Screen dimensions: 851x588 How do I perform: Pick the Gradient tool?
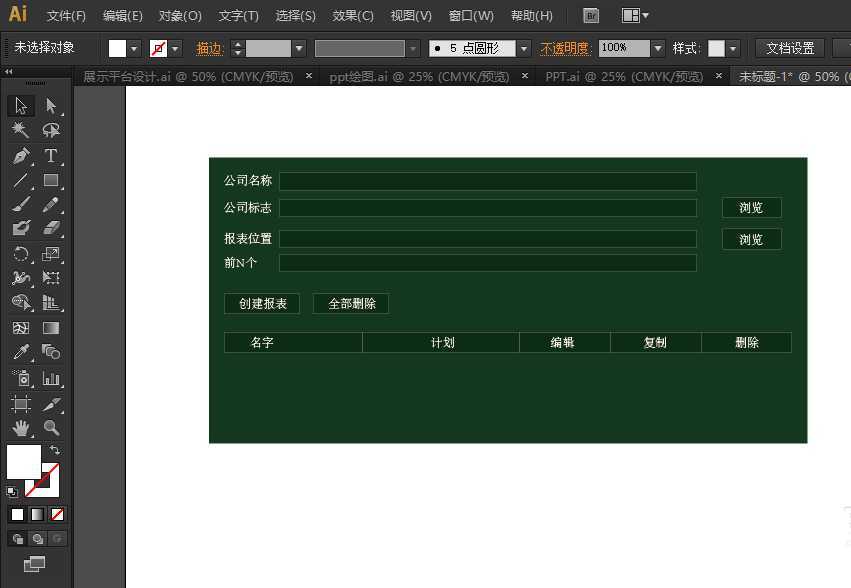[50, 327]
